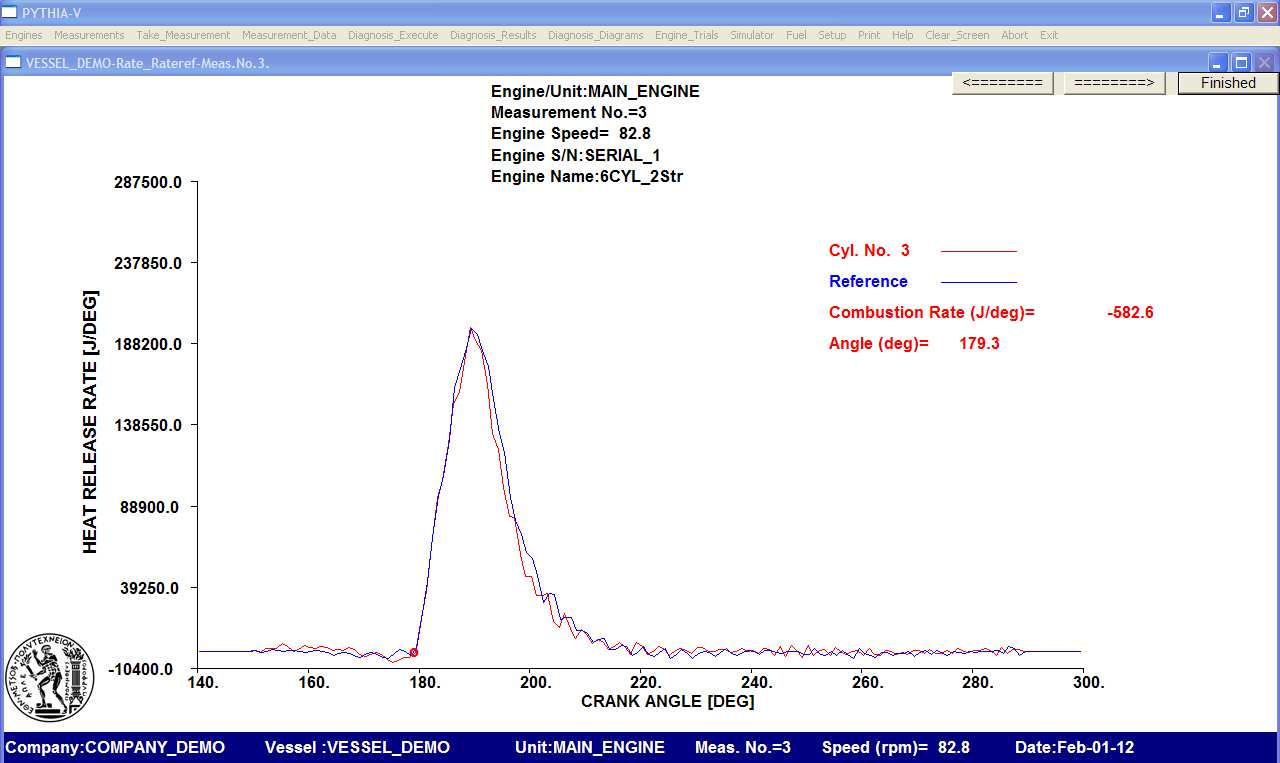Click 'Vessel :VESSEL_DEMO' in status bar
Screen dimensions: 1280x763
click(357, 747)
